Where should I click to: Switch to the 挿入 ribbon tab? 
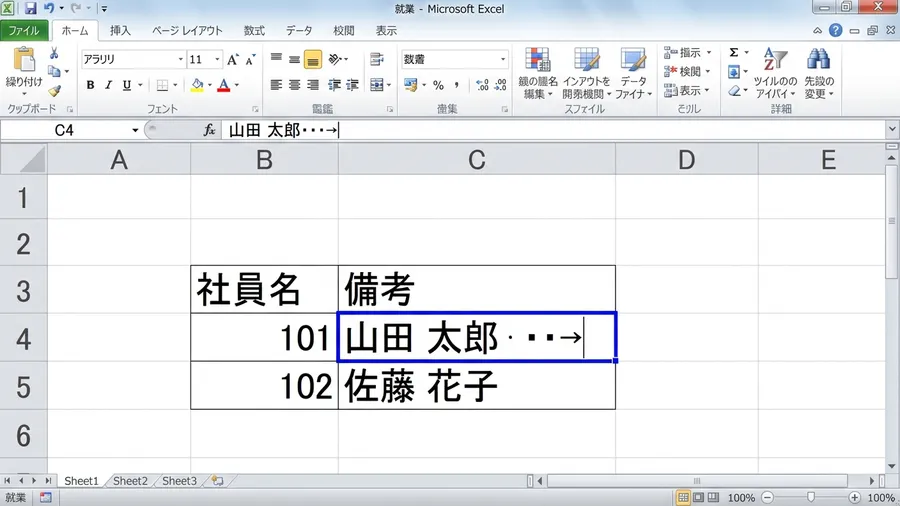[120, 31]
